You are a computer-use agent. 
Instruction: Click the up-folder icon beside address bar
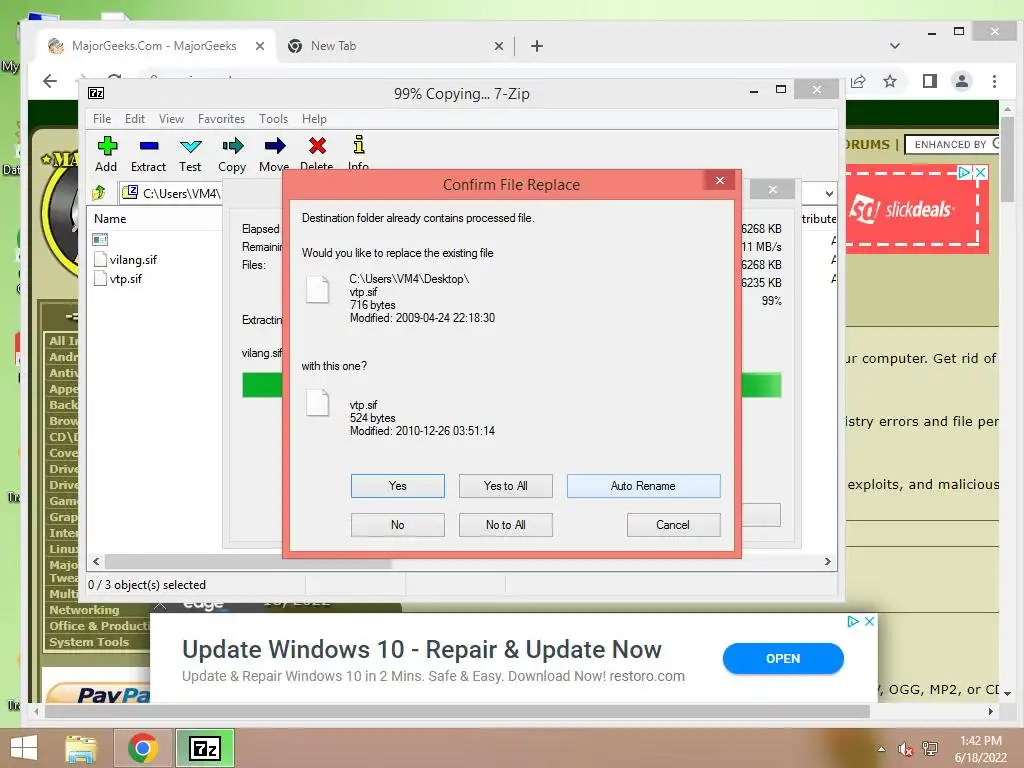pos(99,193)
